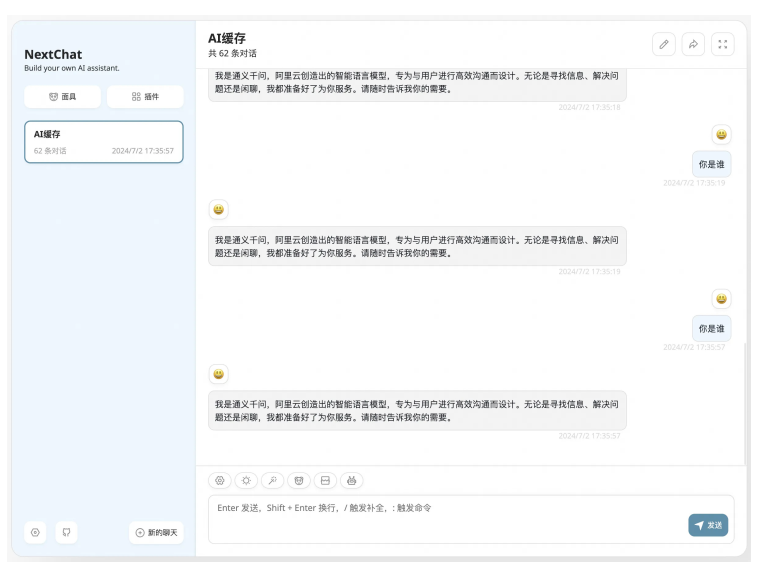Open the 面具 (mask) page

pos(62,97)
